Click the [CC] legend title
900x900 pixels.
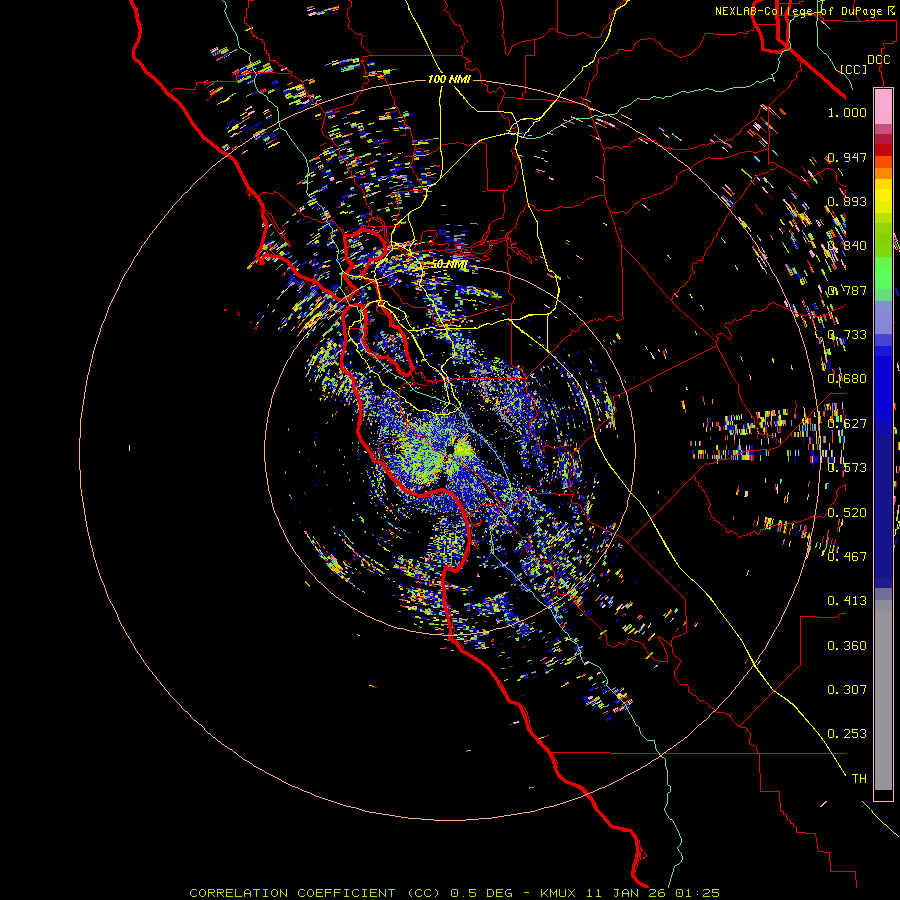tap(854, 69)
